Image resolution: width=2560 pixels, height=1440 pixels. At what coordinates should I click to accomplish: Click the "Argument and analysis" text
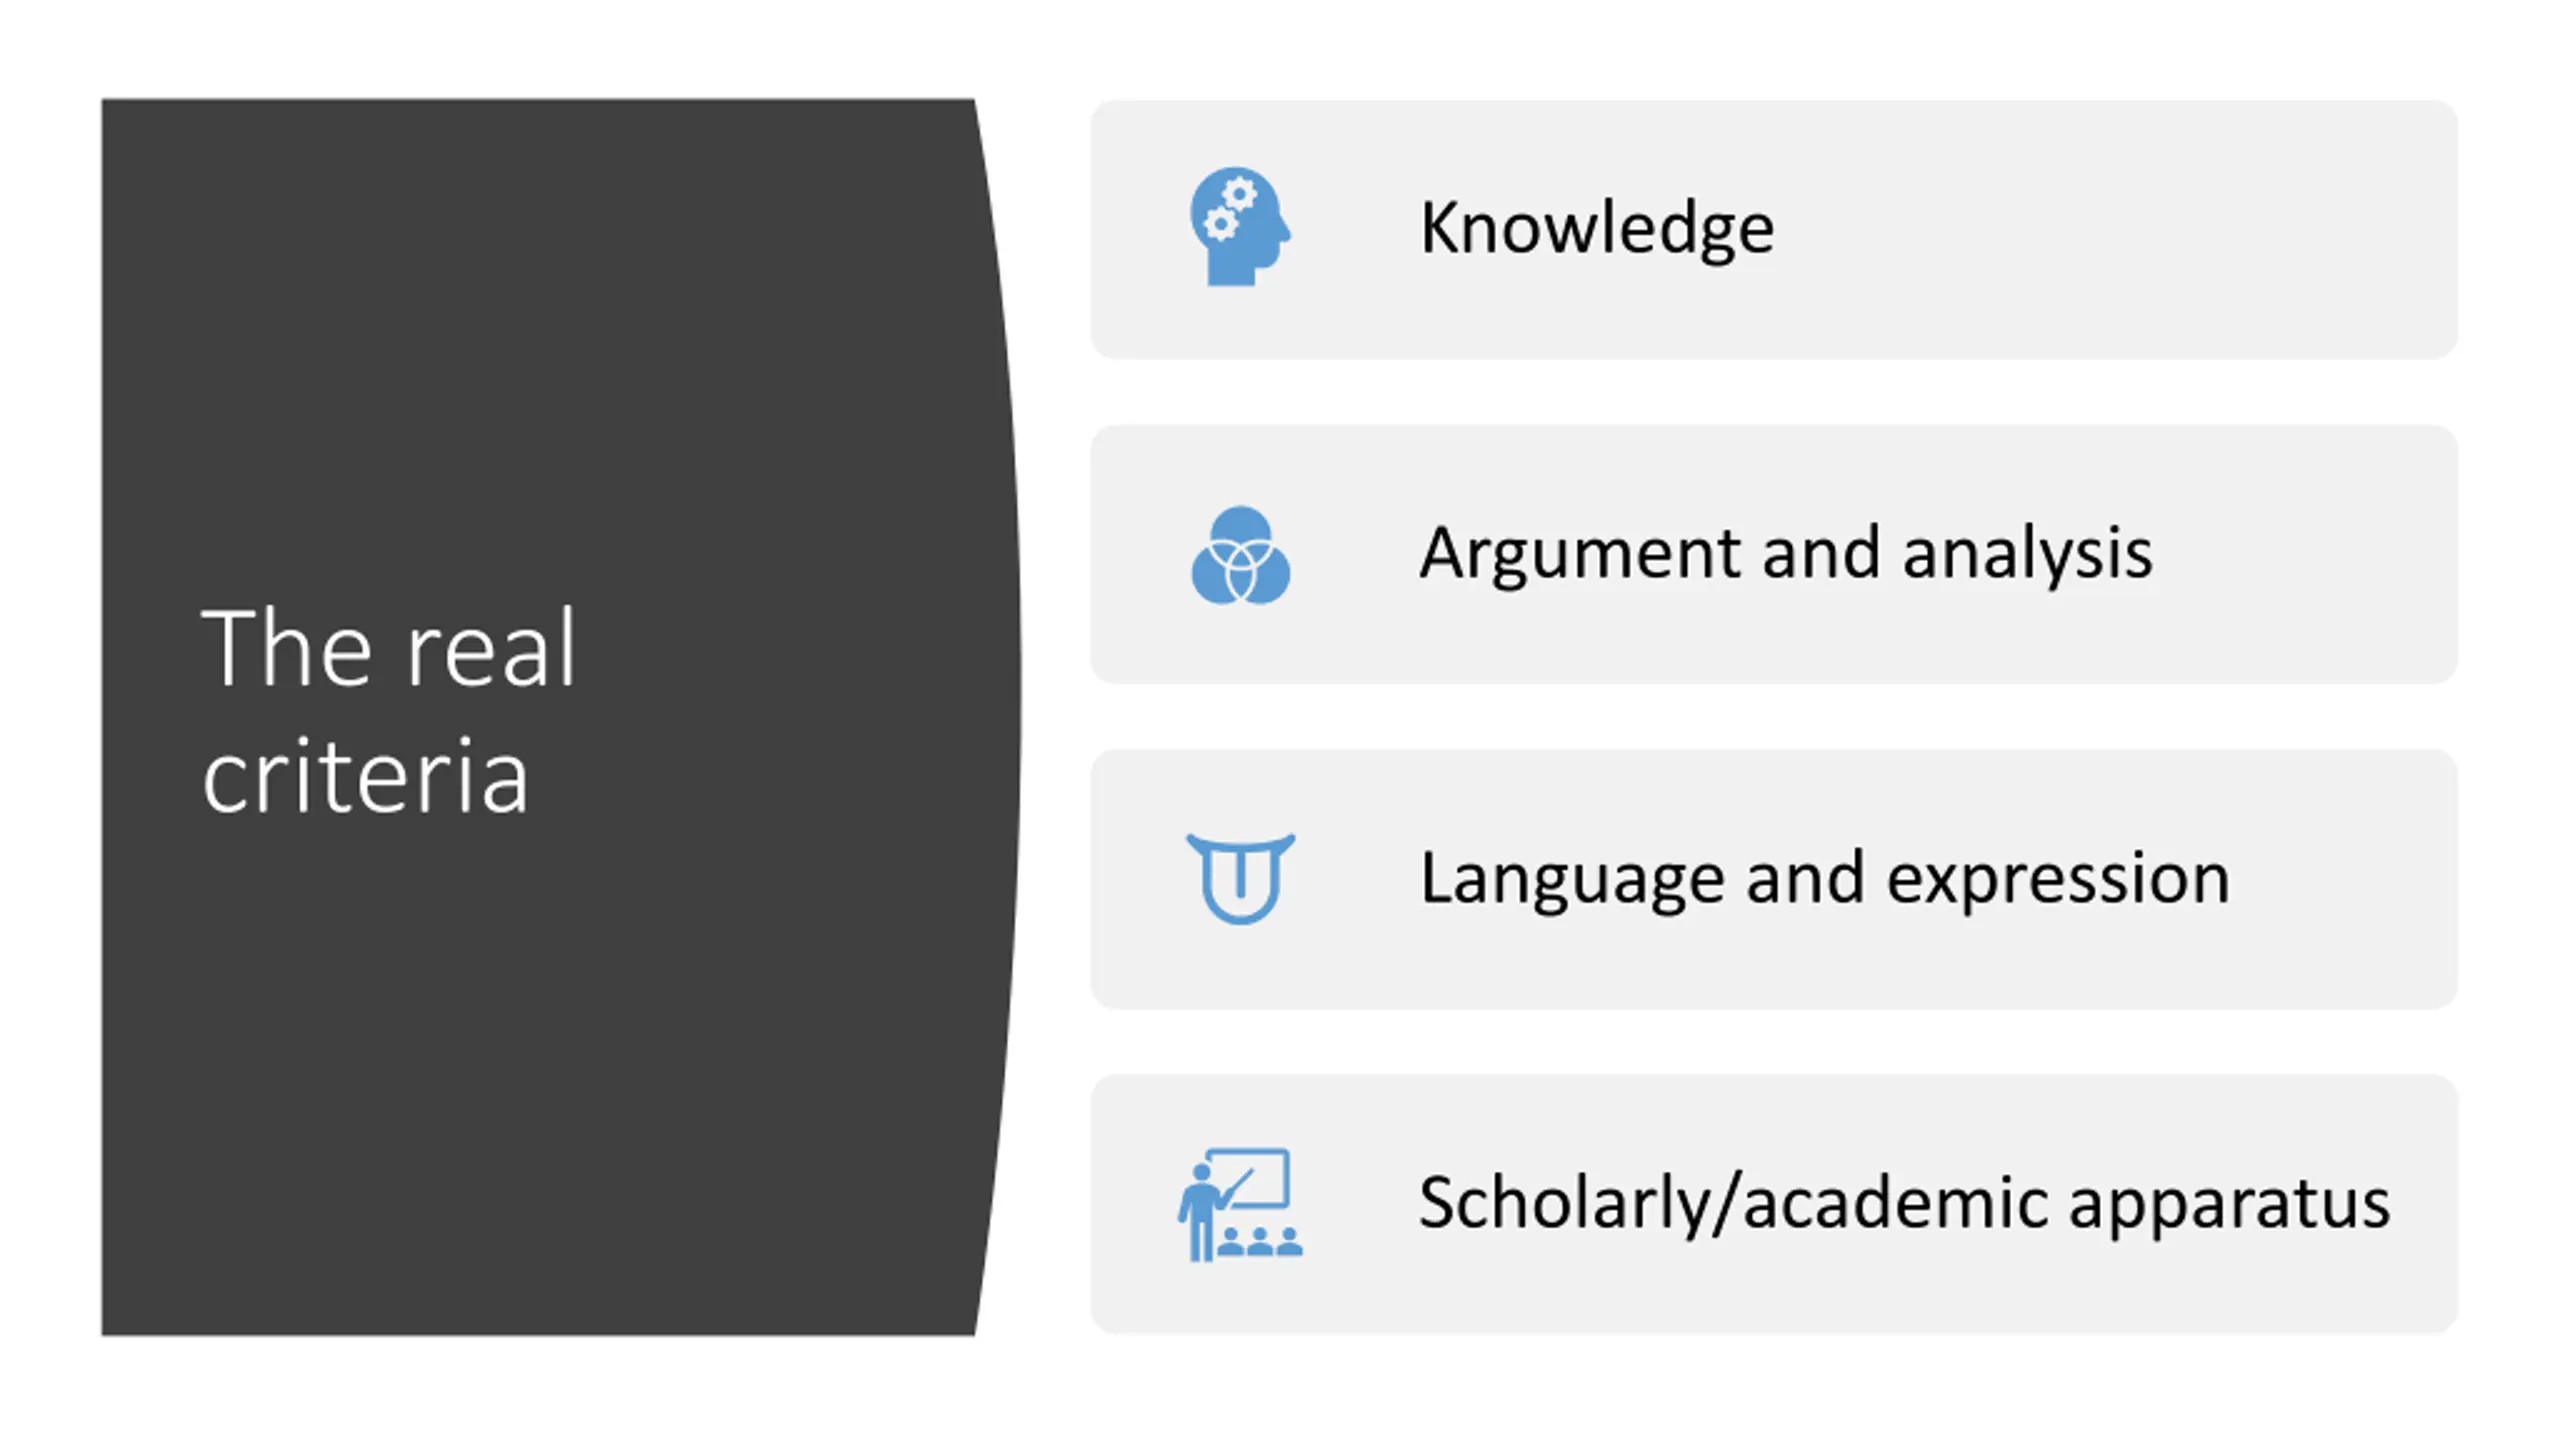[1785, 553]
